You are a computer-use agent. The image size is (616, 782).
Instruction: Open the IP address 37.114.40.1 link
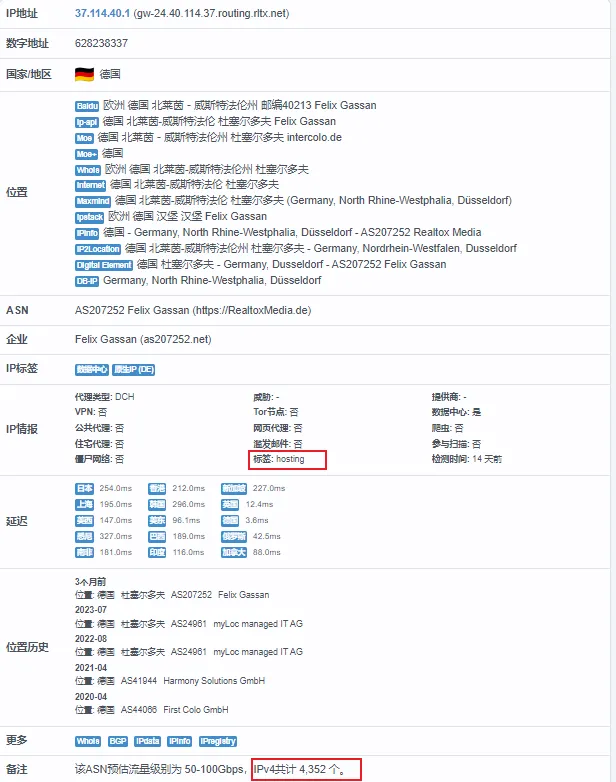pos(101,14)
